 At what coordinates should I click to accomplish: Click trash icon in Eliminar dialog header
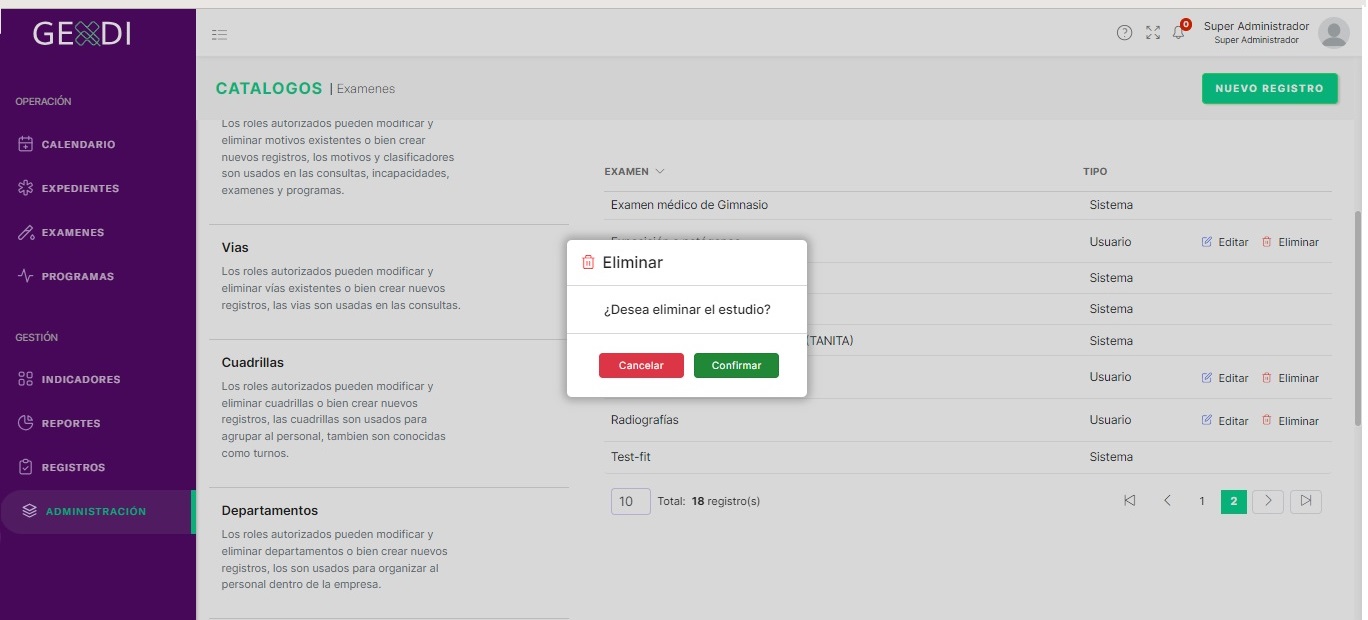click(x=588, y=262)
